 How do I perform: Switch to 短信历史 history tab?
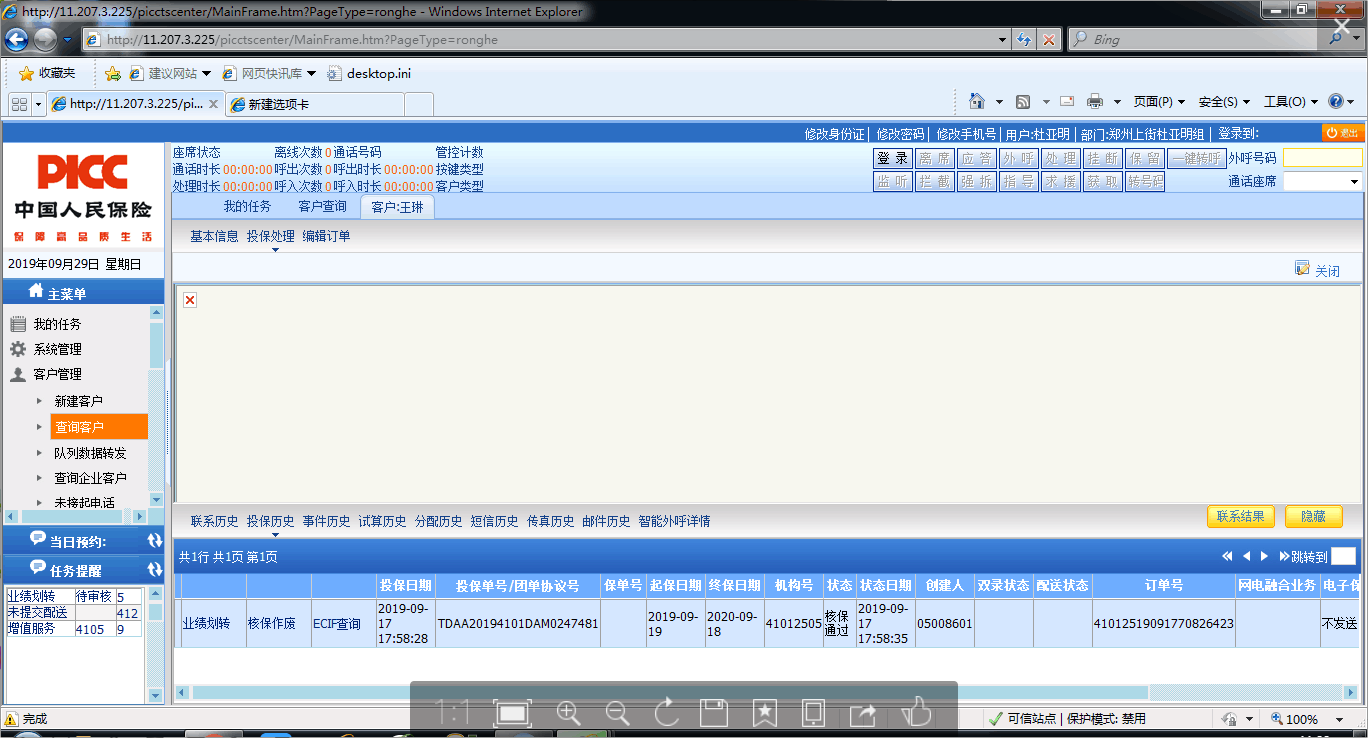coord(494,521)
